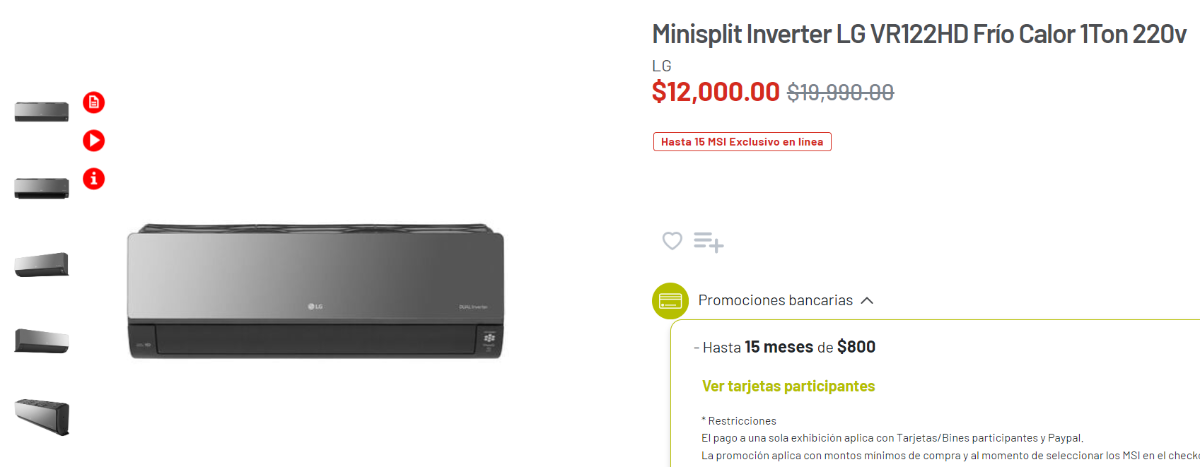
Task: Select the first front-view thumbnail
Action: [x=42, y=111]
